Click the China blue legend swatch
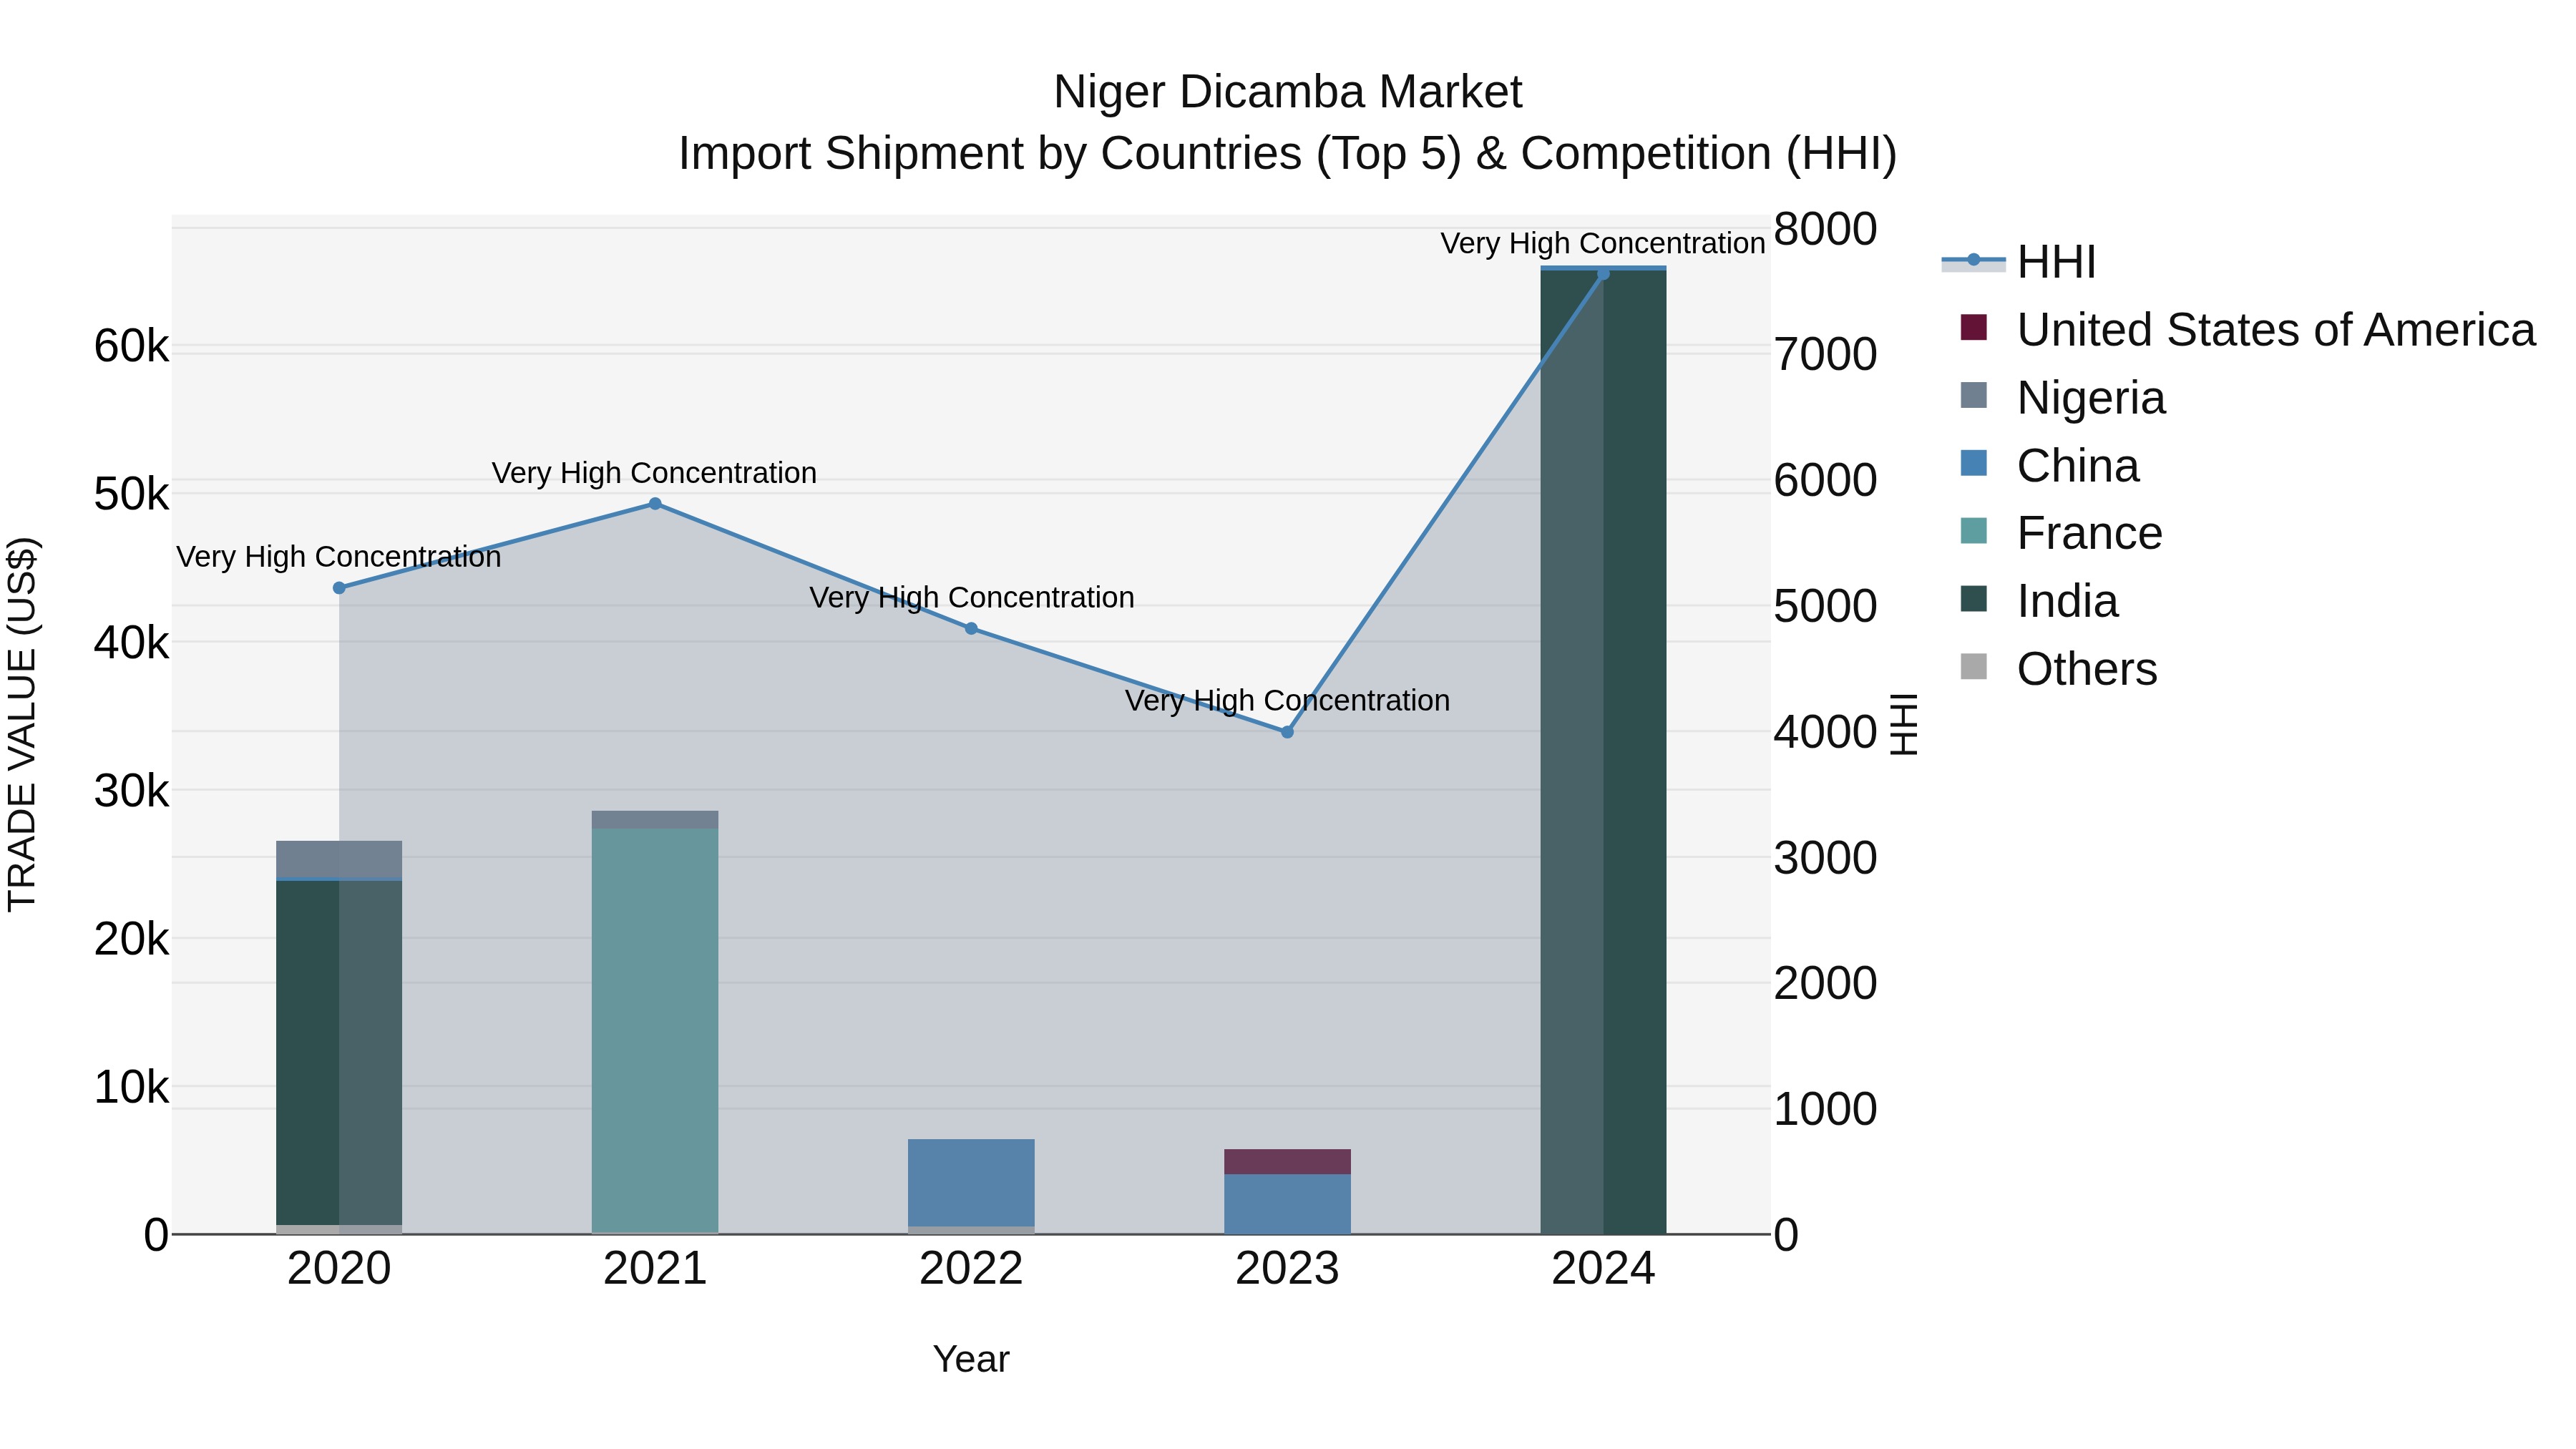This screenshot has height=1449, width=2576. click(1974, 463)
